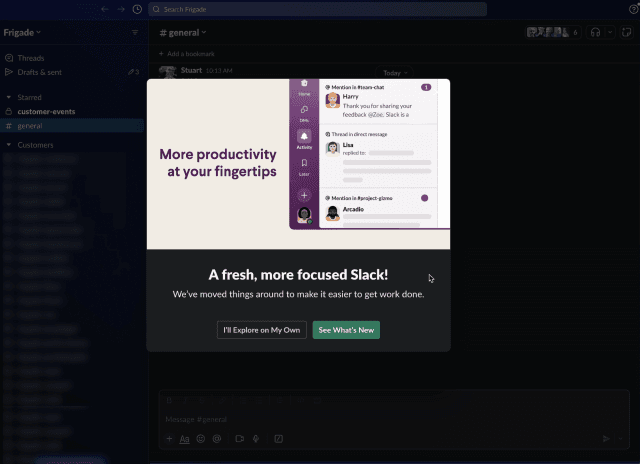Open the #general channel details dropdown
The width and height of the screenshot is (640, 464).
[183, 33]
